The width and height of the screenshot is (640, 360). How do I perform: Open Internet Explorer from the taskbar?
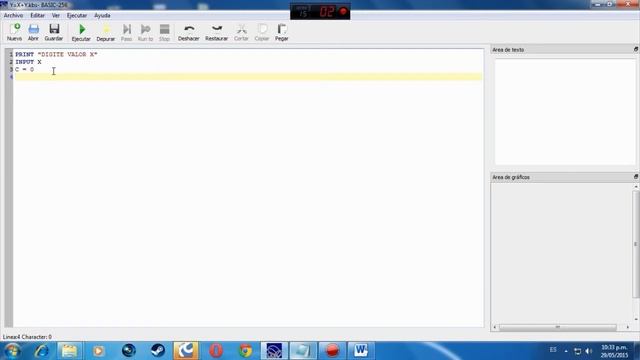[41, 351]
